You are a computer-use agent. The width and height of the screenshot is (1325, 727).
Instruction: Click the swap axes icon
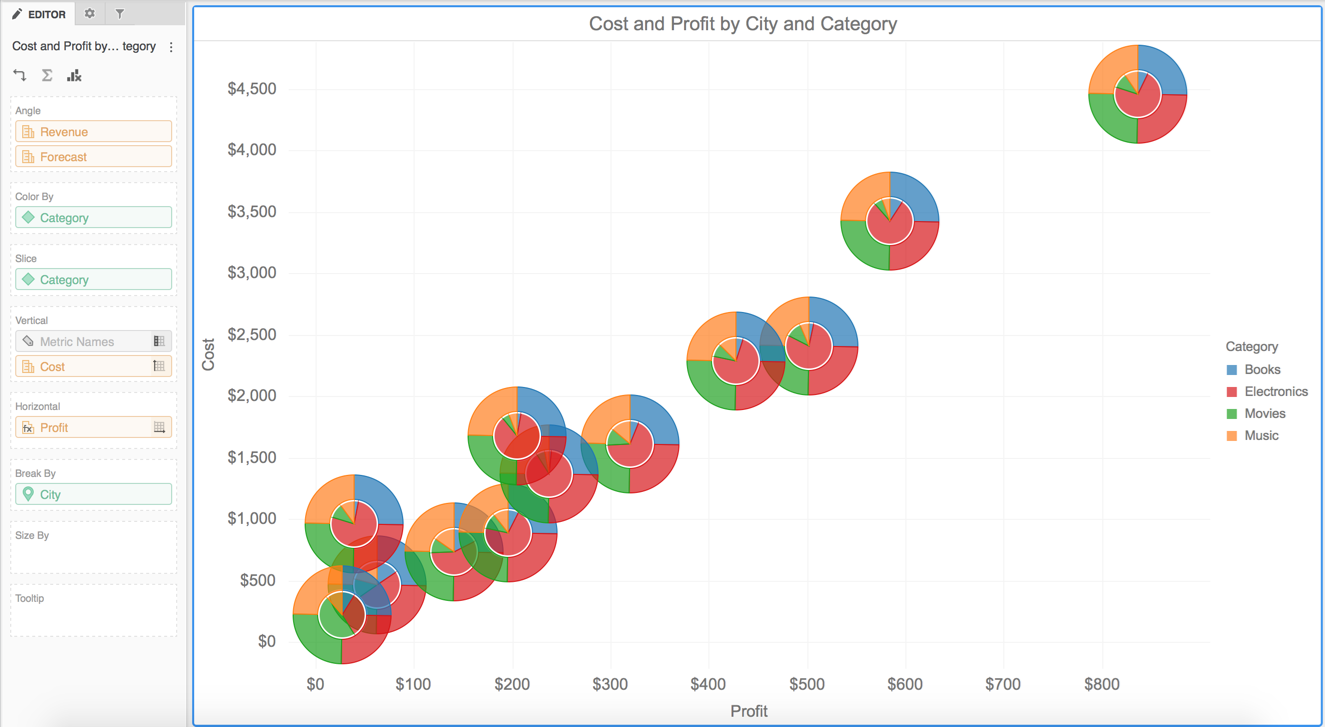tap(20, 76)
